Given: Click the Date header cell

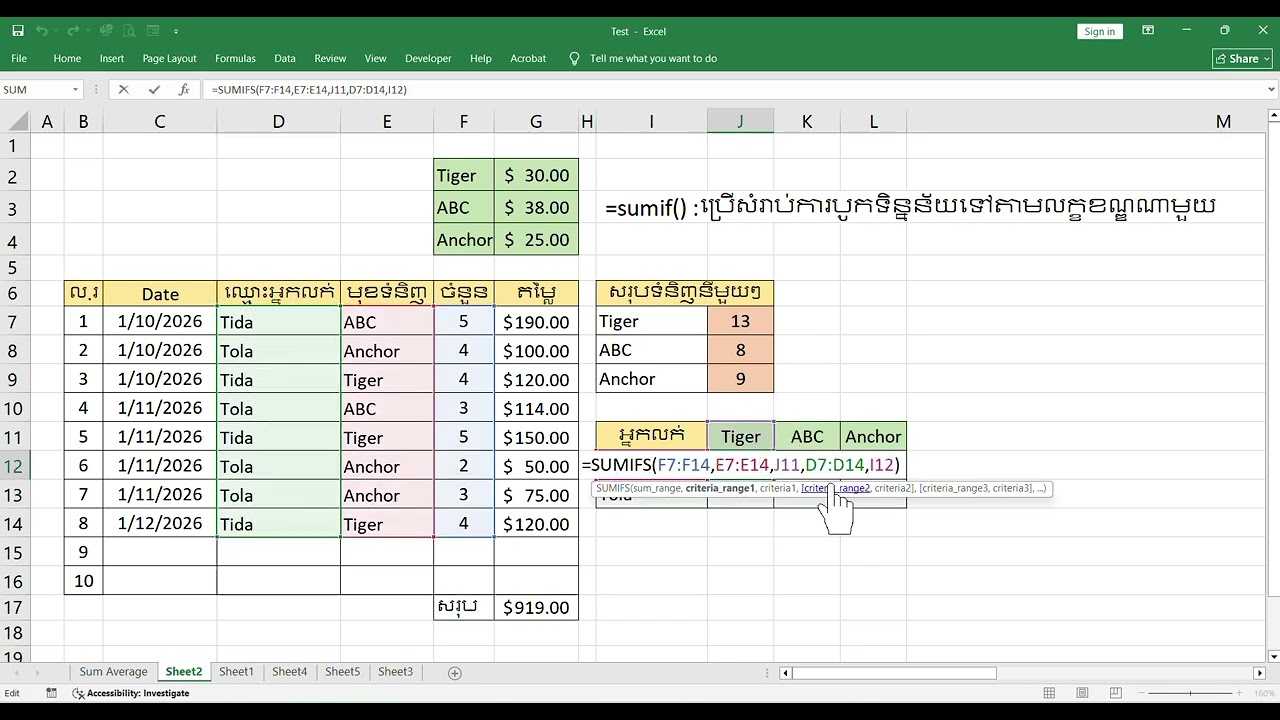Looking at the screenshot, I should (x=160, y=293).
